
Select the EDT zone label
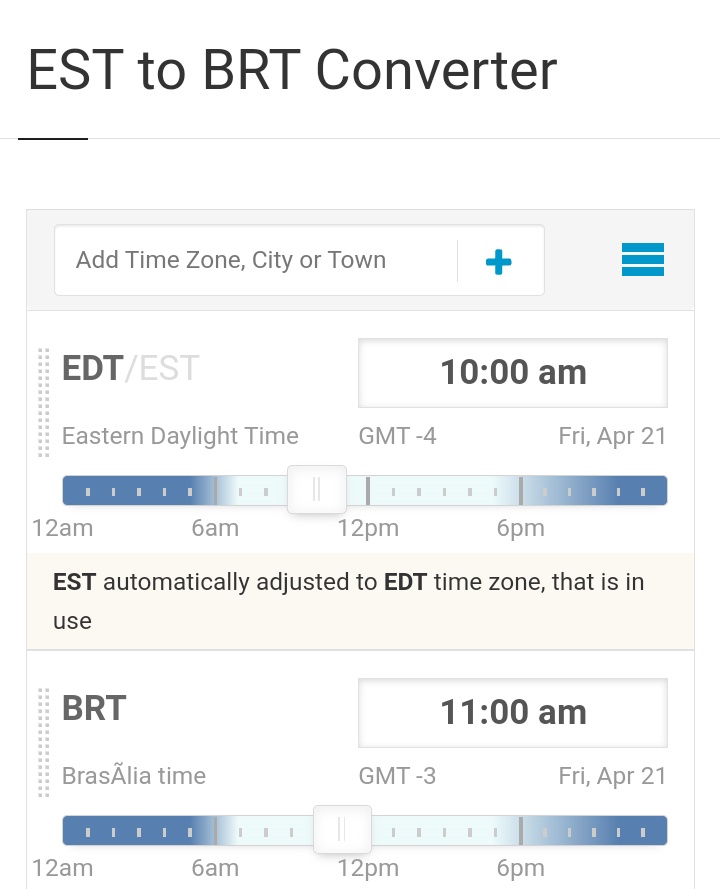[92, 368]
